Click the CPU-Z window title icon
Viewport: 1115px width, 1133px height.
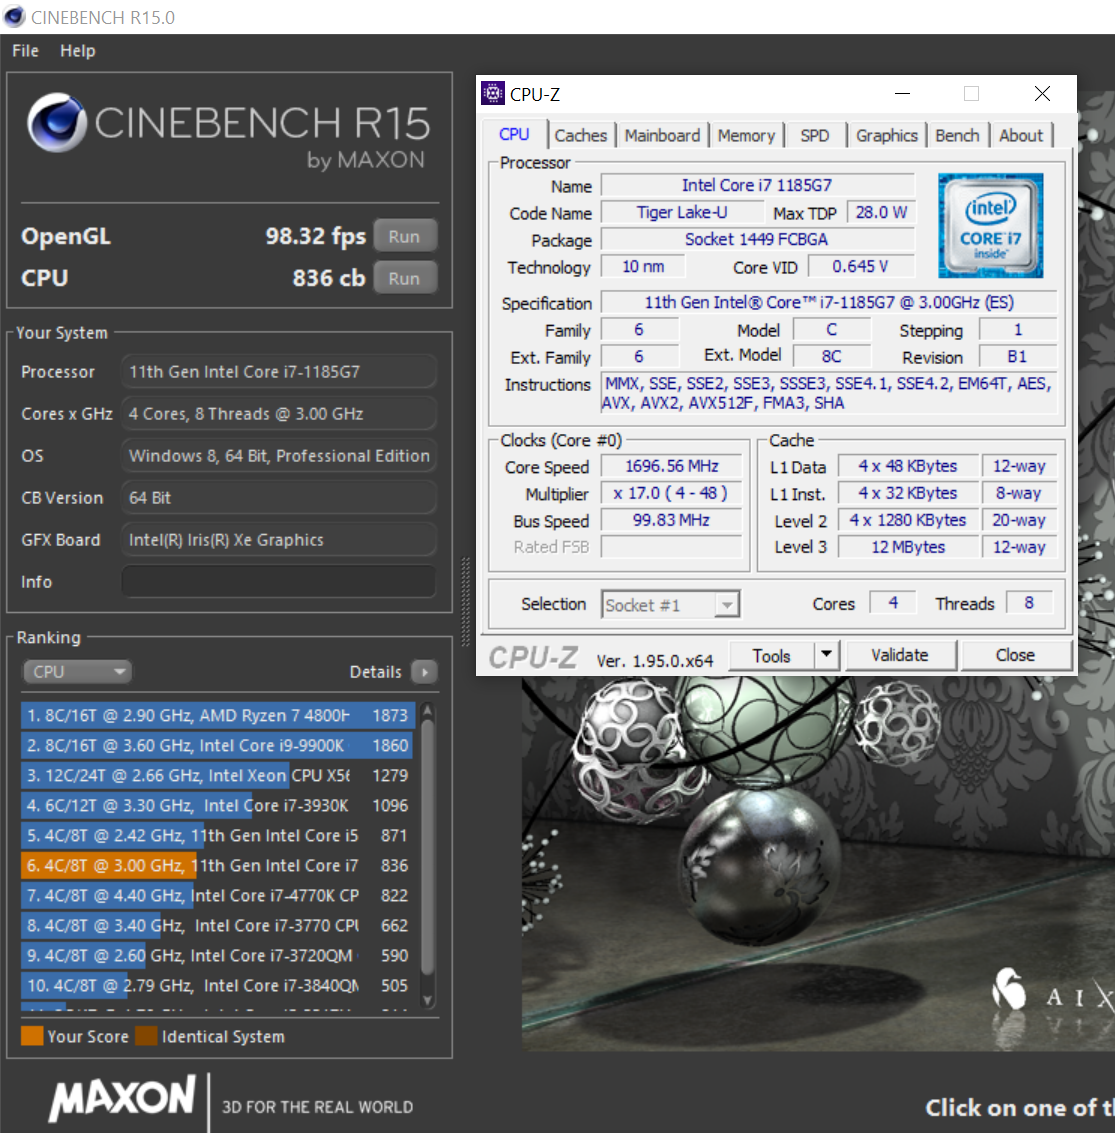click(493, 93)
